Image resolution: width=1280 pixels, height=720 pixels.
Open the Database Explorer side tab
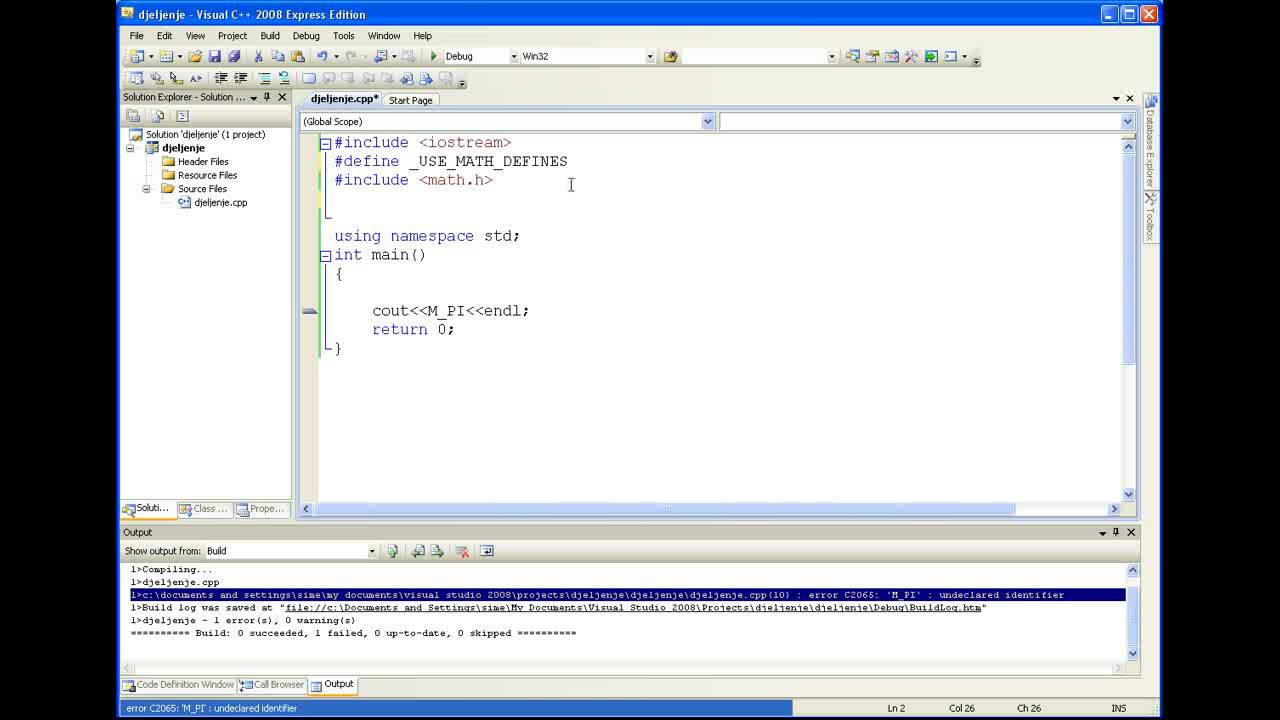pyautogui.click(x=1151, y=142)
